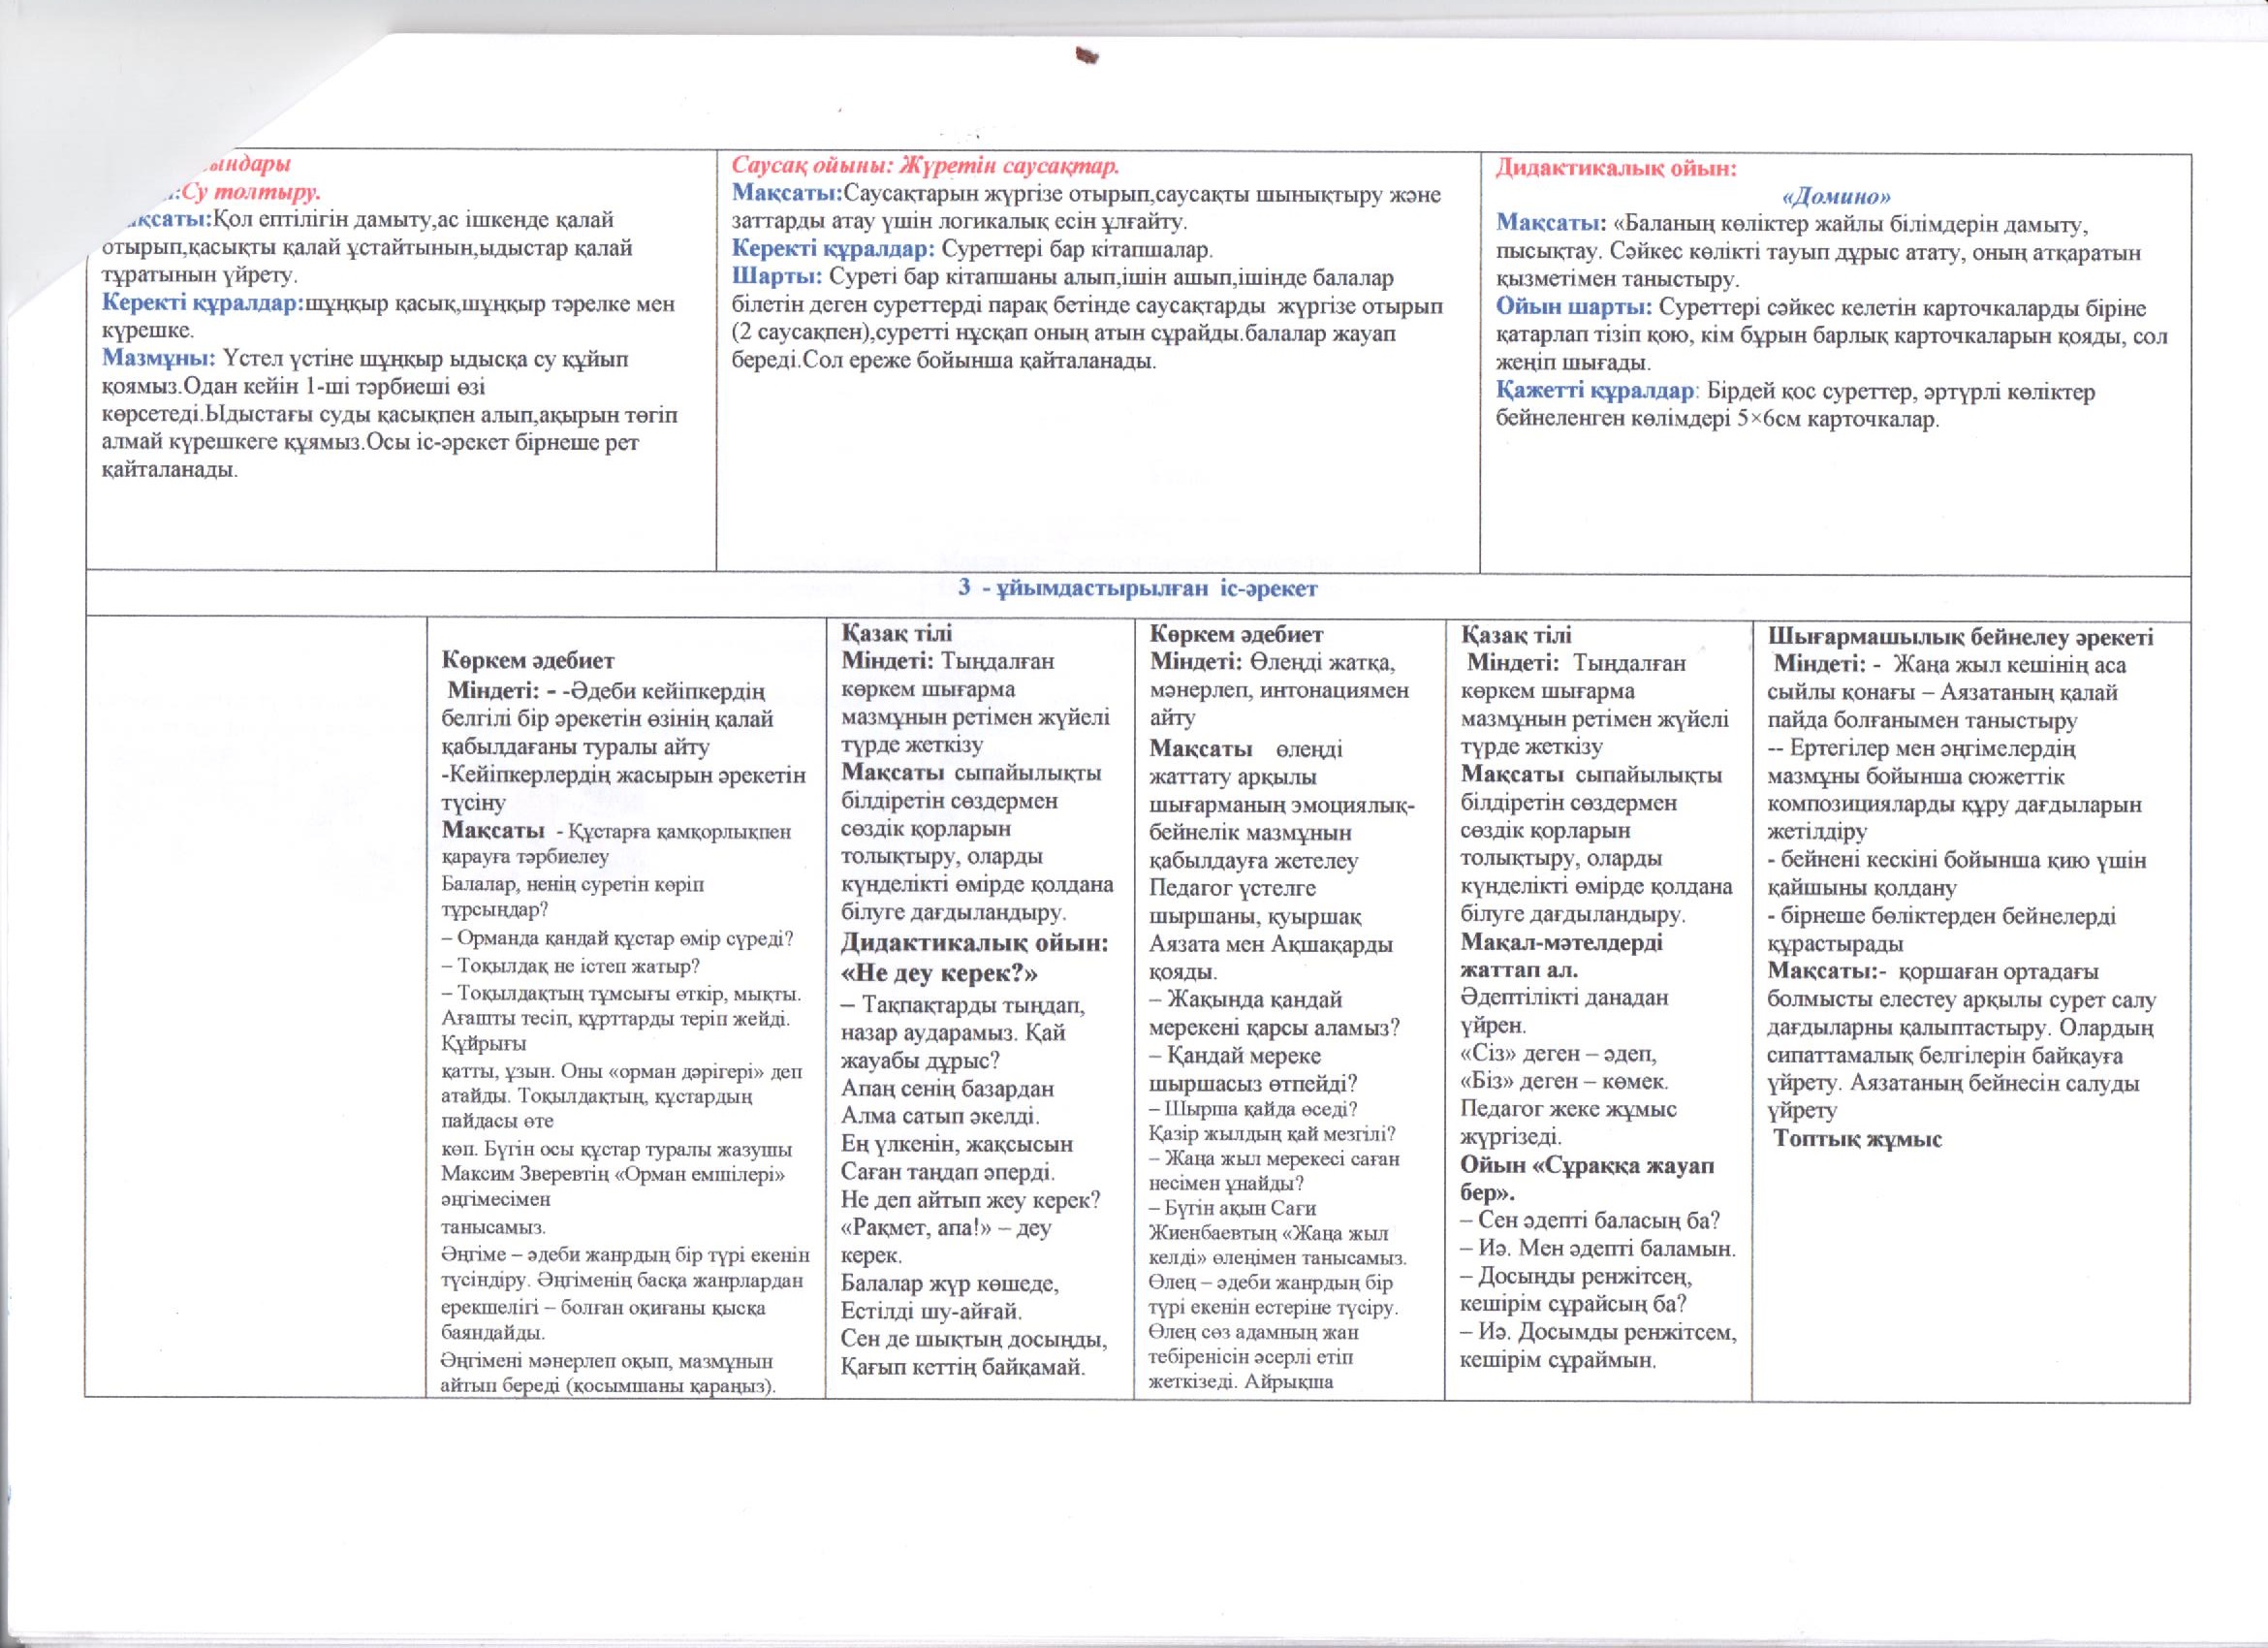The image size is (2268, 1648).
Task: Click the 'Дидактикалық ойын:' red heading at the top right
Action: 1615,169
